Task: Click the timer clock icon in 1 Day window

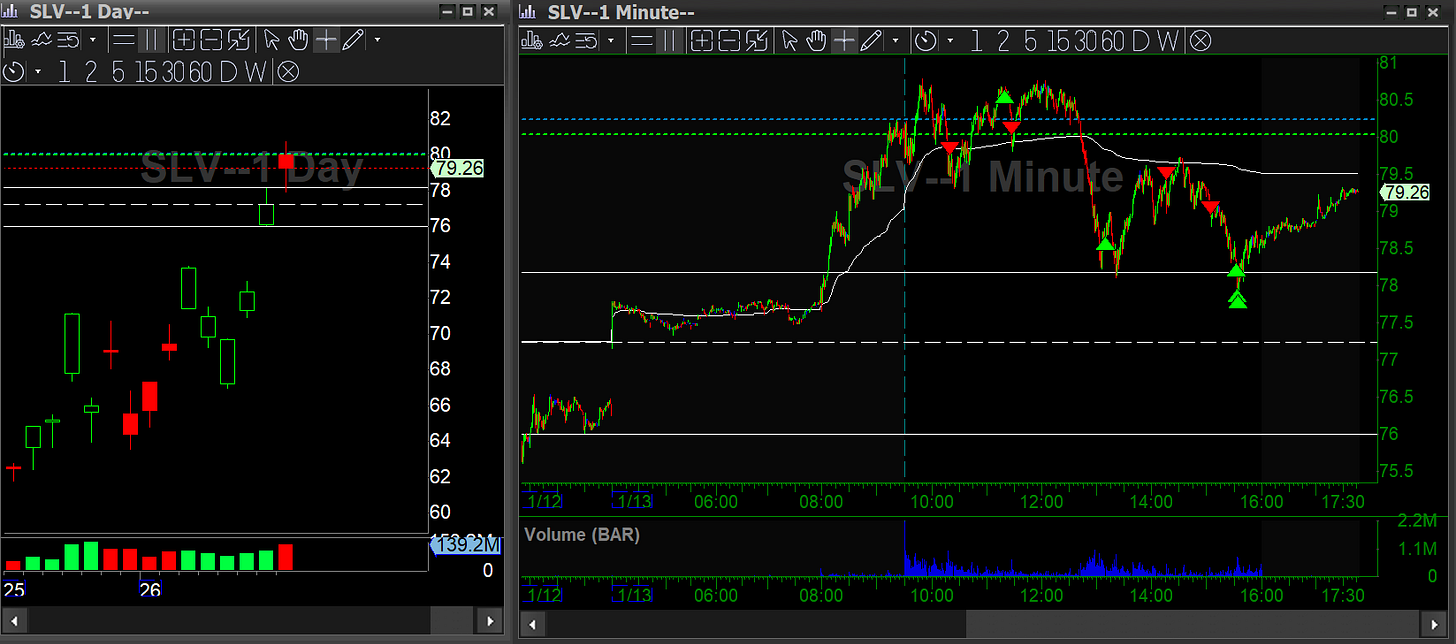Action: (x=13, y=71)
